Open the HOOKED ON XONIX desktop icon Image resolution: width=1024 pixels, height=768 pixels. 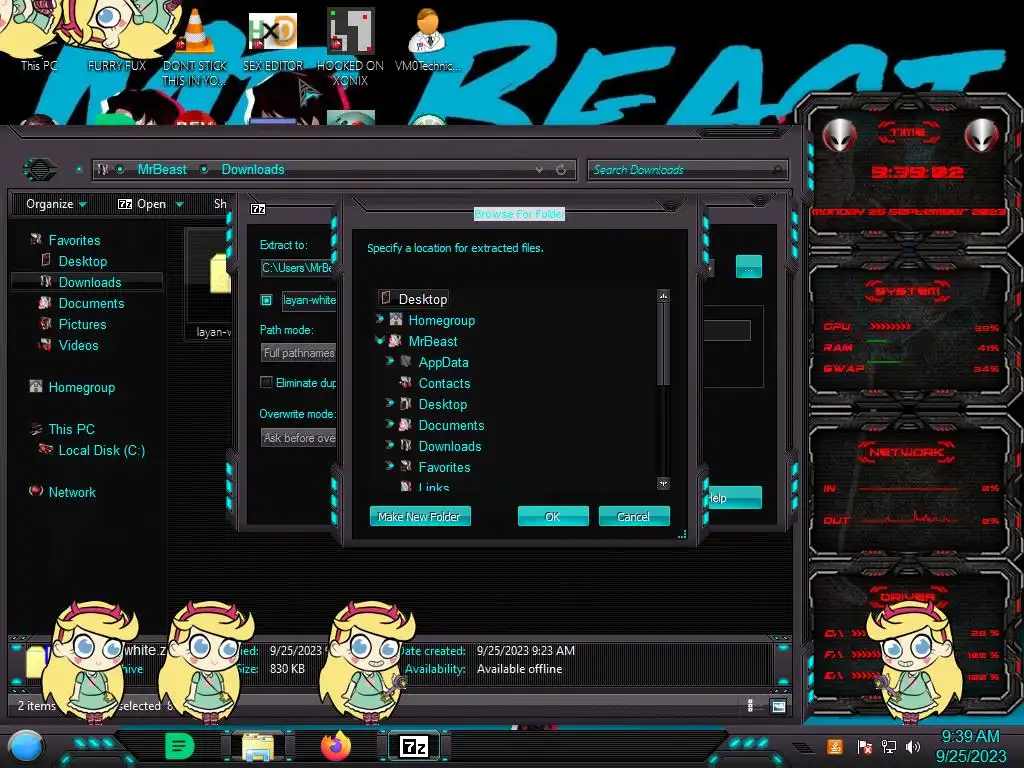[x=350, y=47]
